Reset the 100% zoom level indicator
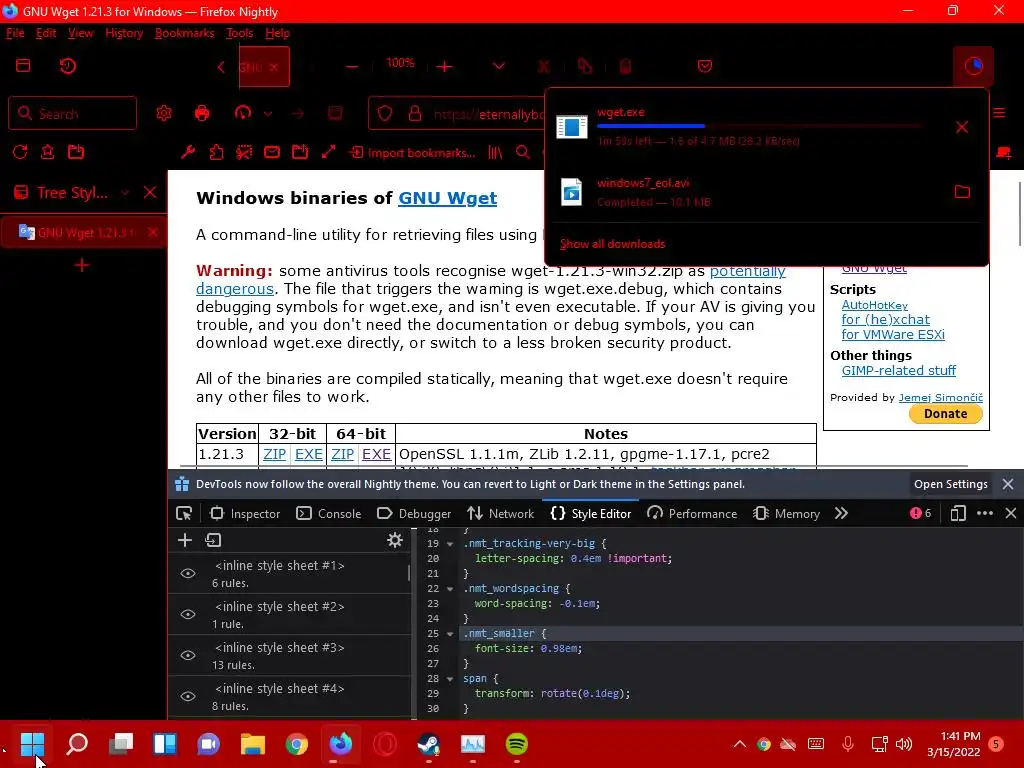 (400, 63)
